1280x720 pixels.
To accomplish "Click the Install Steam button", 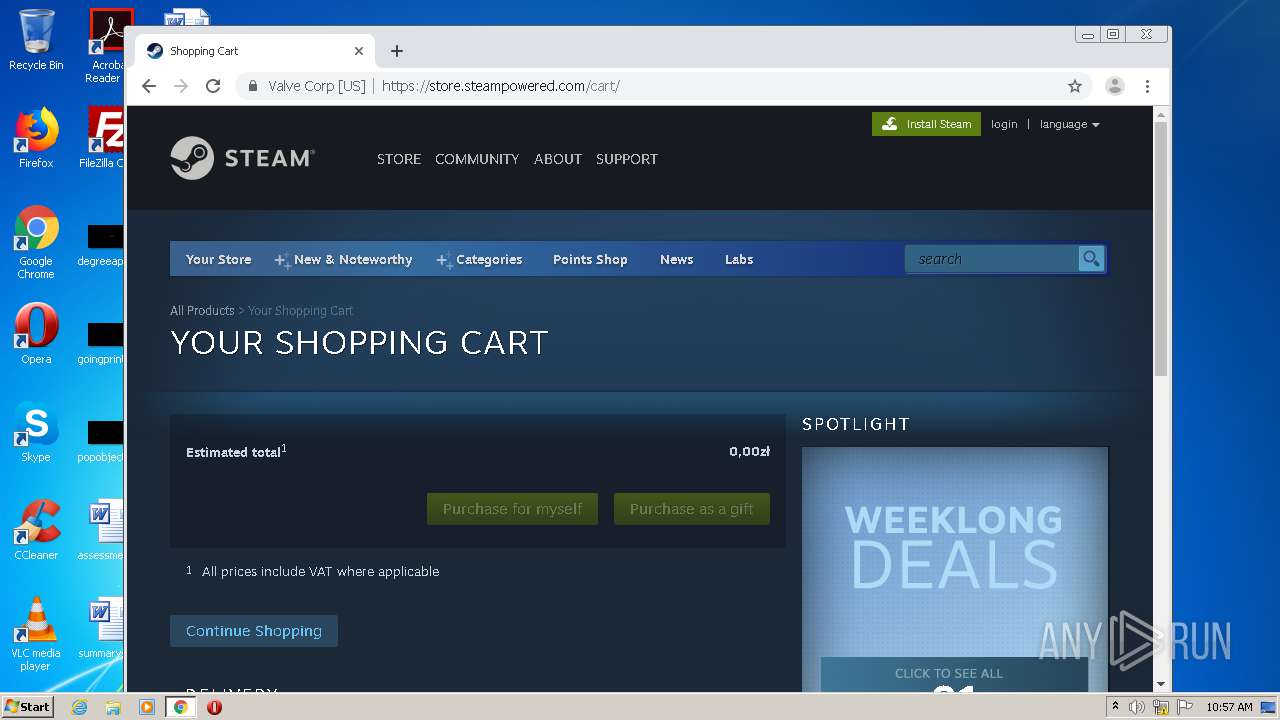I will [926, 124].
